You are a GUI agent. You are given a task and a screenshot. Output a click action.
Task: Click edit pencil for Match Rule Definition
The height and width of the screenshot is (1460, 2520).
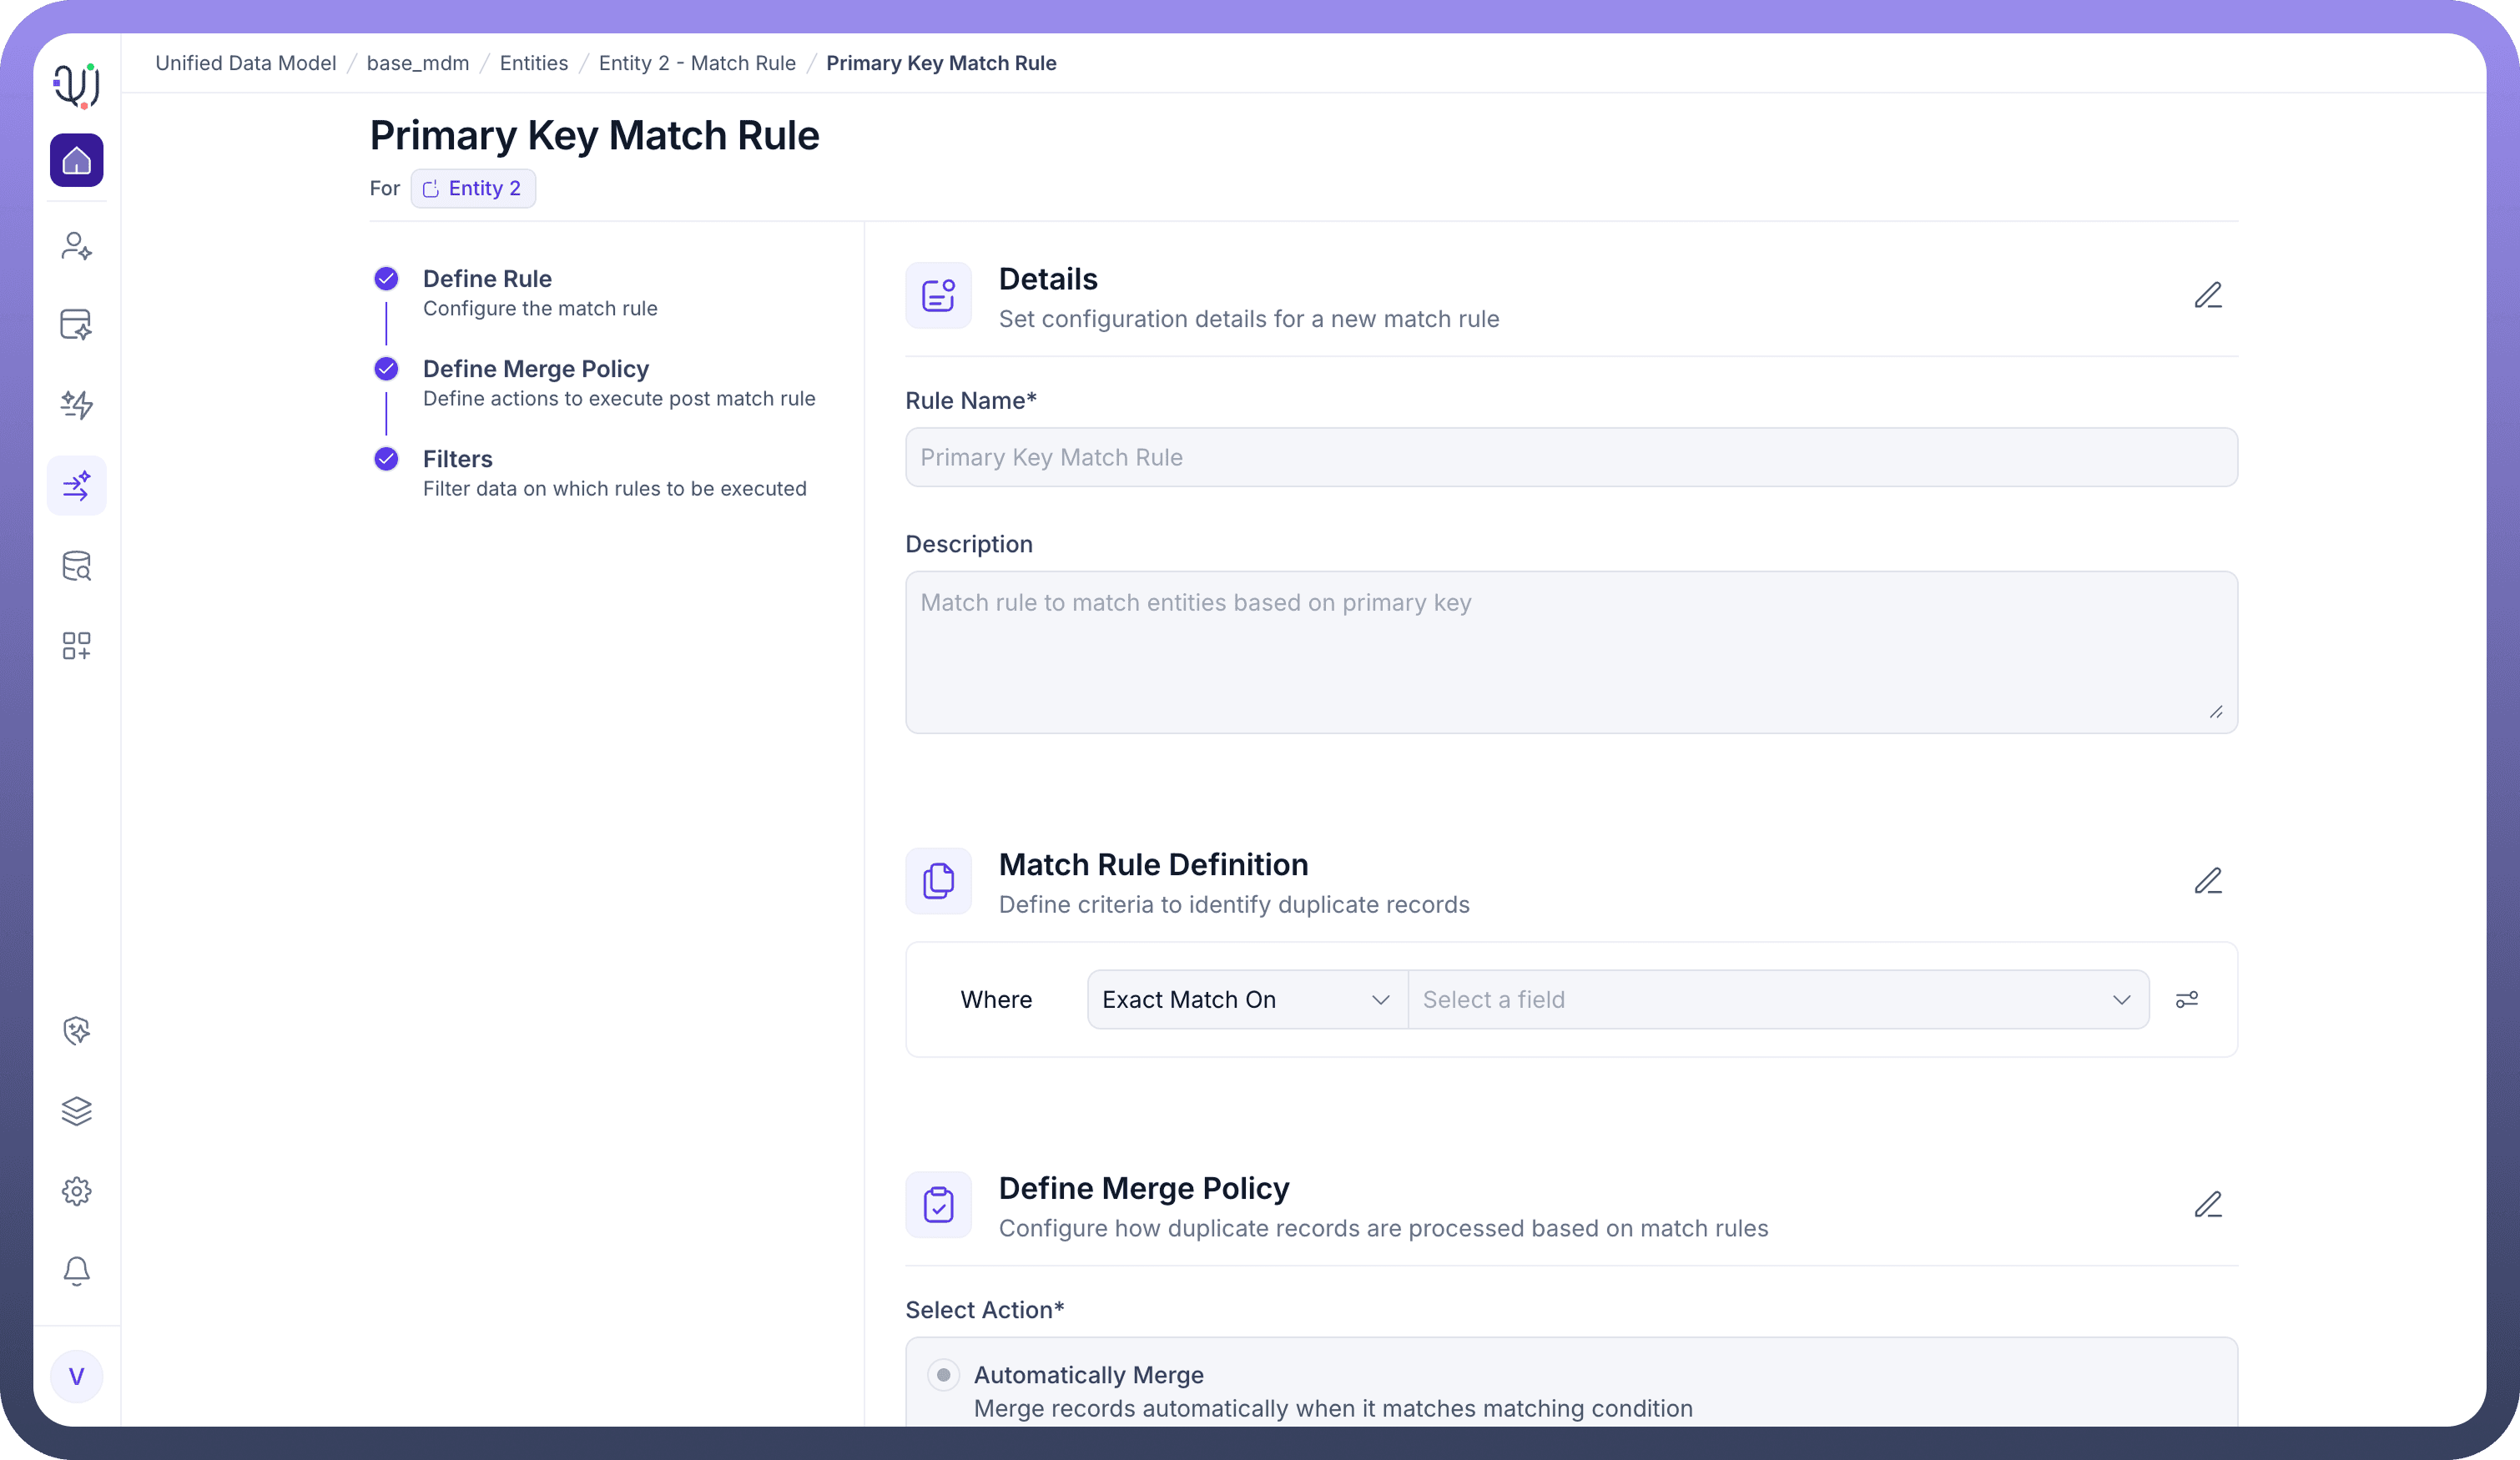coord(2207,881)
